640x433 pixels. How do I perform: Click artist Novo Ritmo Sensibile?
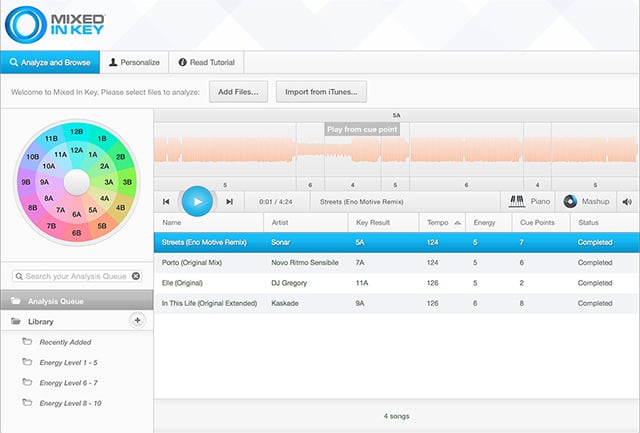click(x=305, y=263)
